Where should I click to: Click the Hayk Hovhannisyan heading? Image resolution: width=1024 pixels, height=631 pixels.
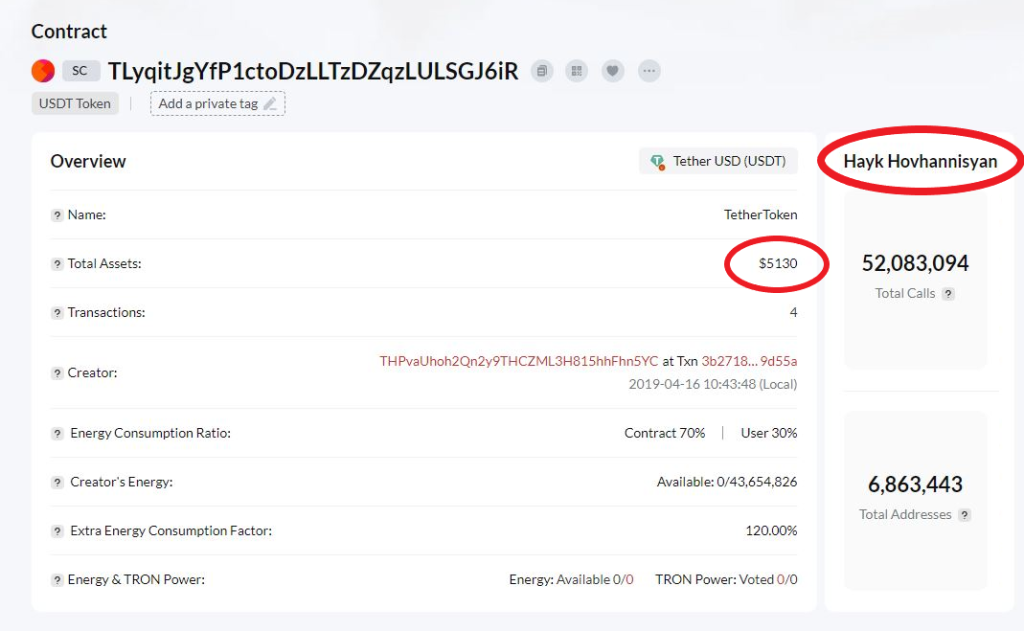[x=920, y=161]
